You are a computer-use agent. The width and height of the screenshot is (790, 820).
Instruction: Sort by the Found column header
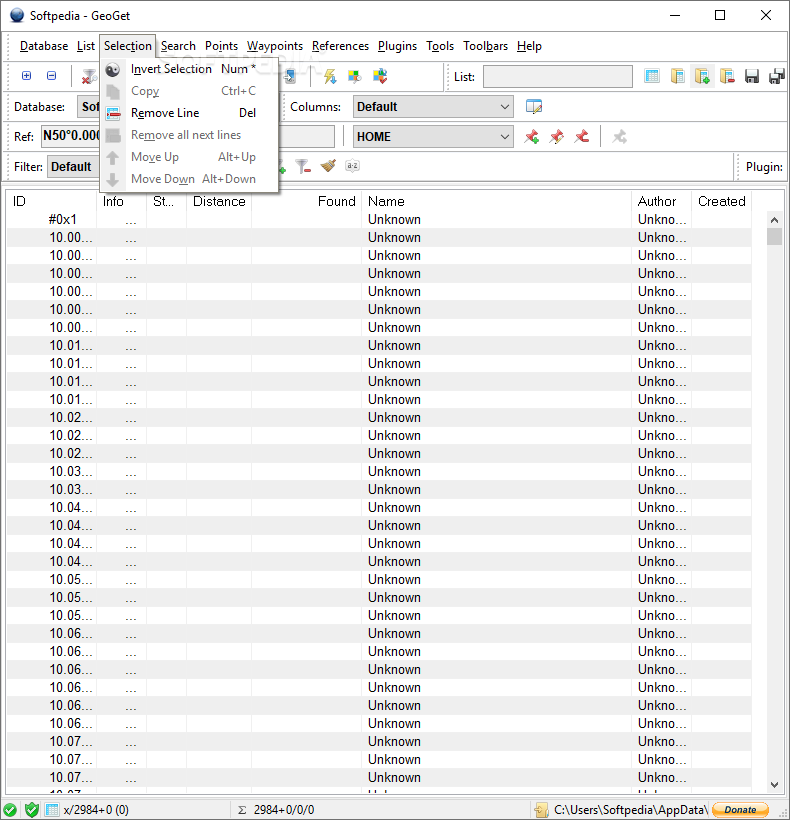coord(306,201)
